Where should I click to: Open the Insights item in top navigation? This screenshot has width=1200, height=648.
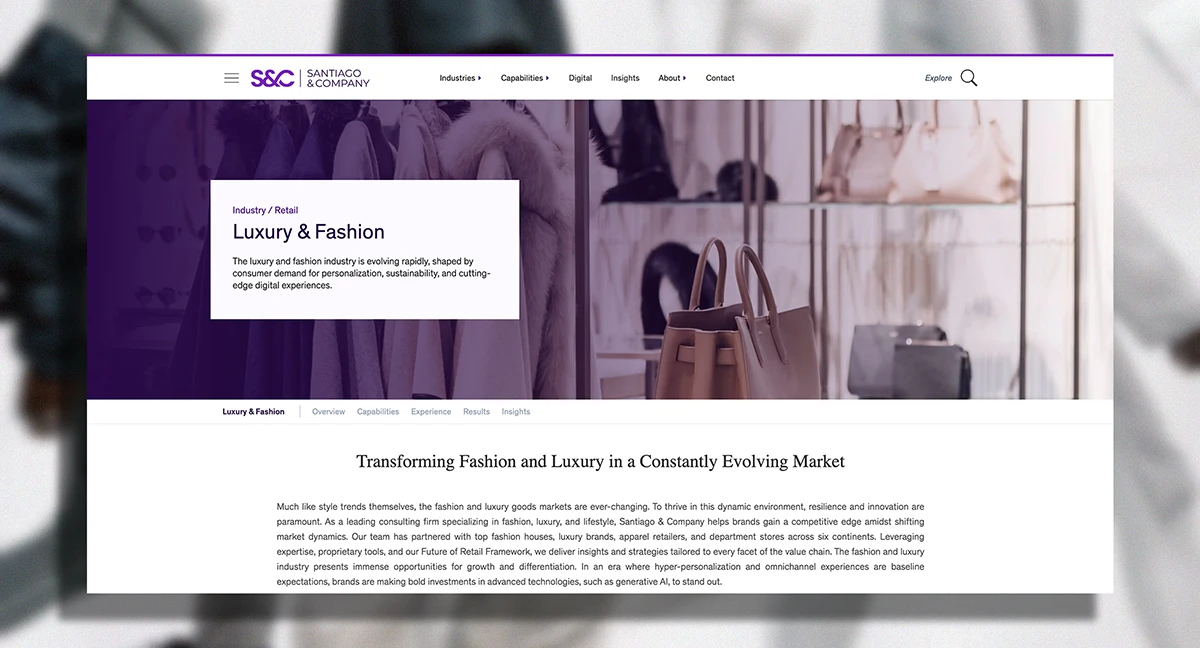[625, 78]
